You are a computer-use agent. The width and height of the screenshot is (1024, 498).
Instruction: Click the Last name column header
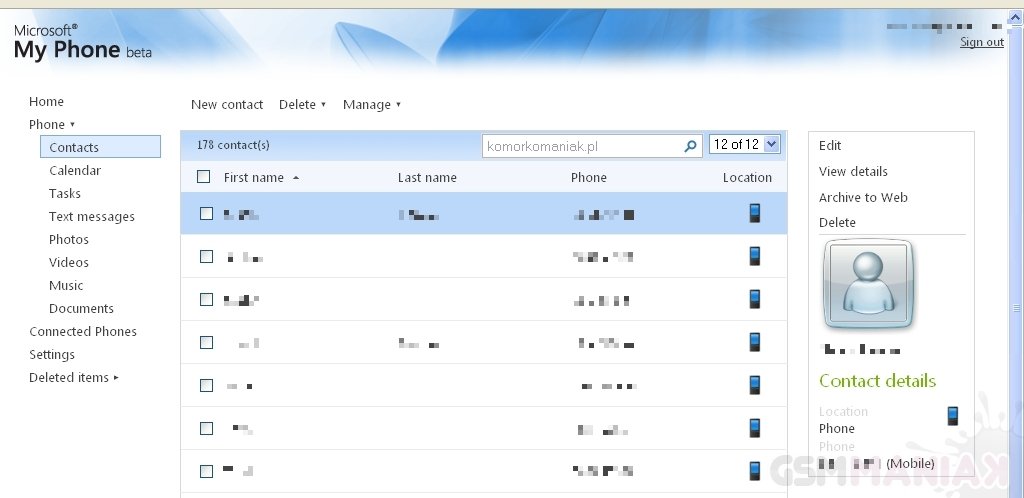pyautogui.click(x=427, y=178)
